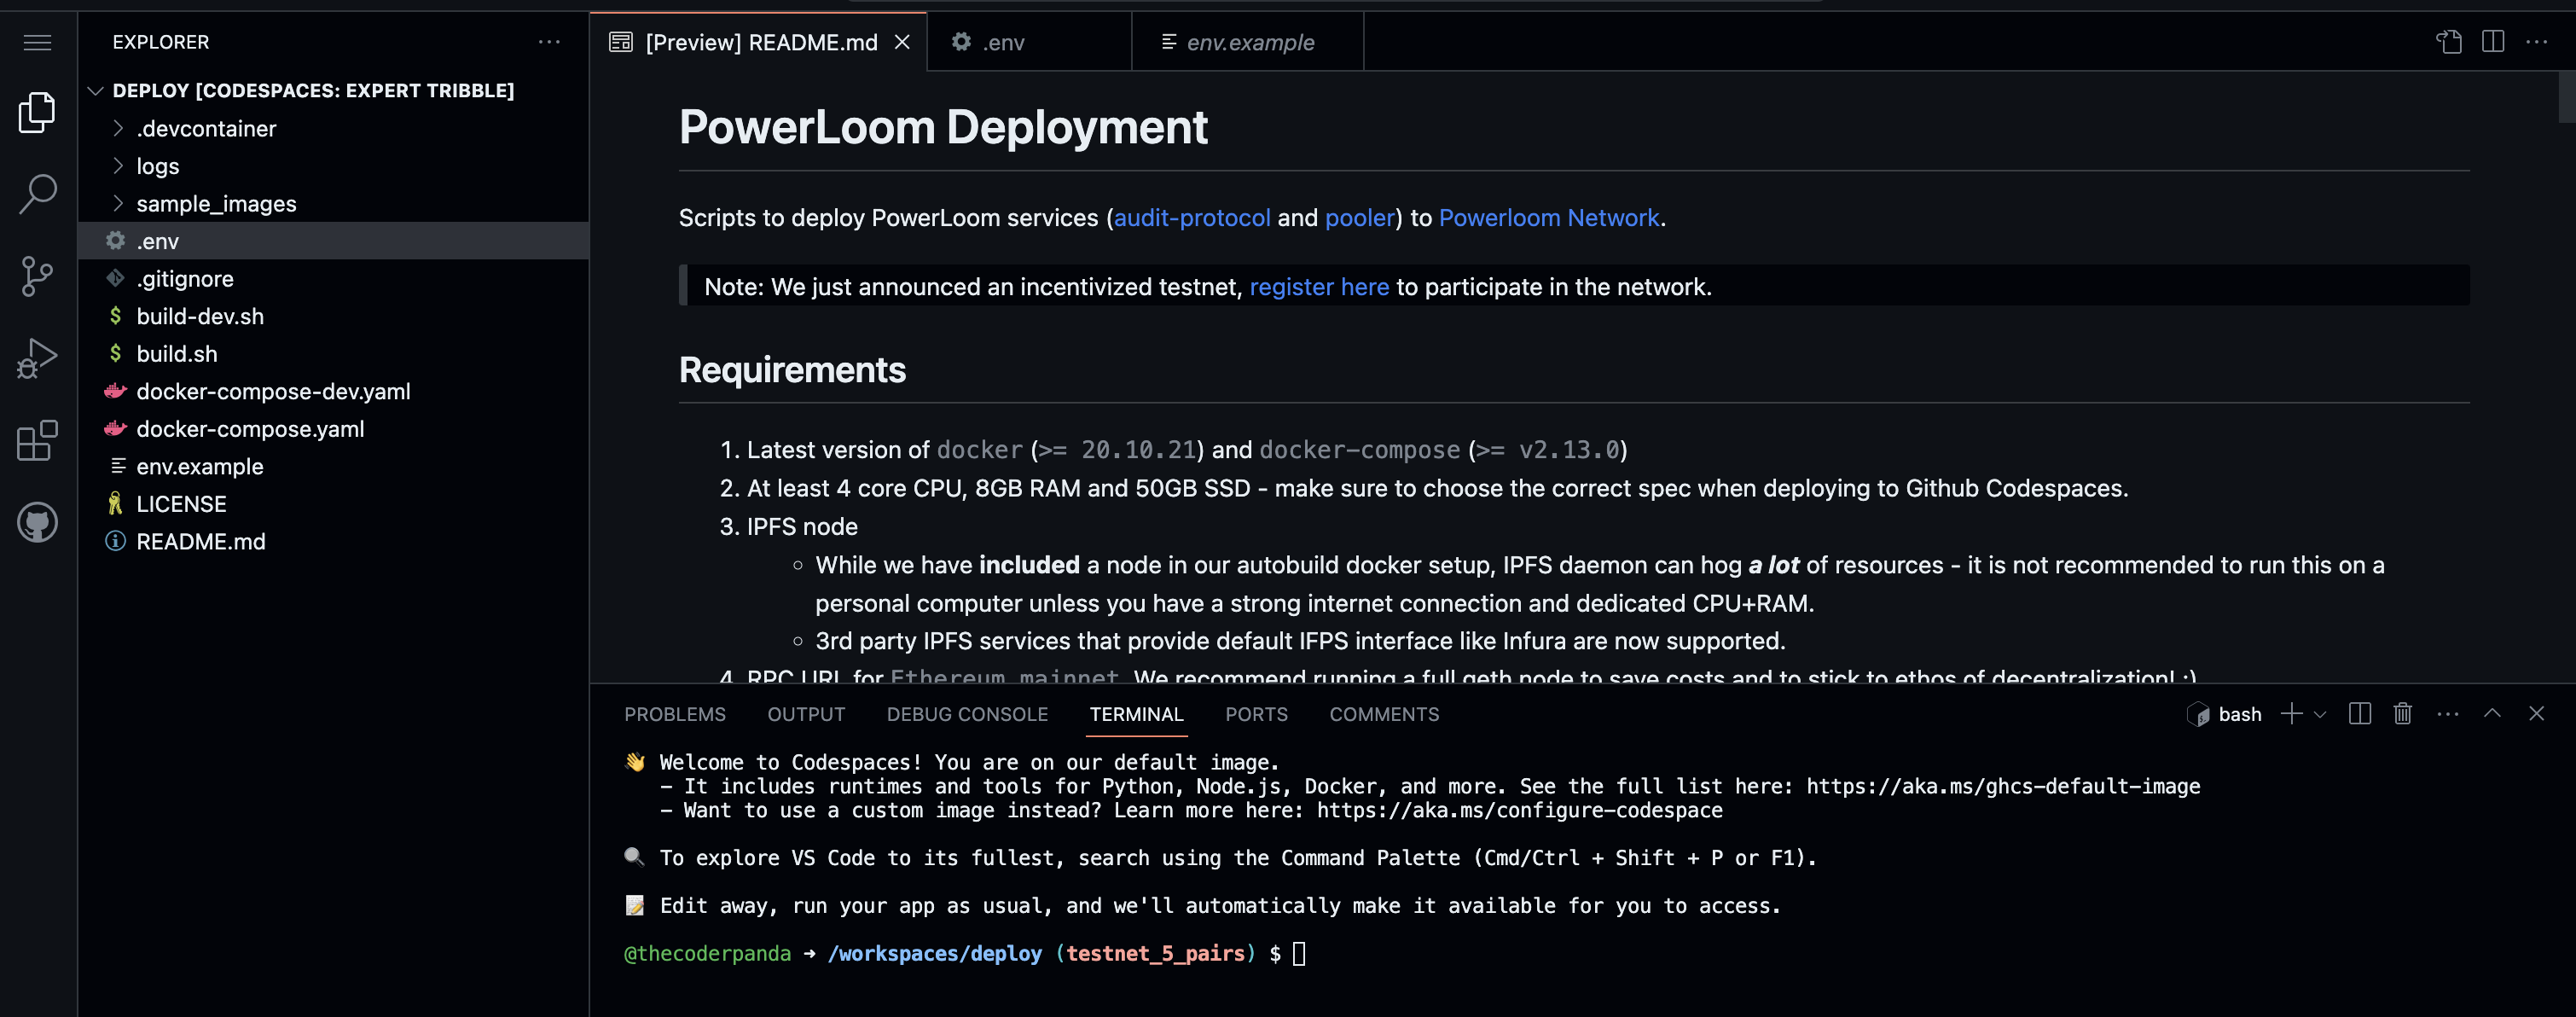This screenshot has height=1017, width=2576.
Task: Split the editor to the right
Action: click(2492, 42)
